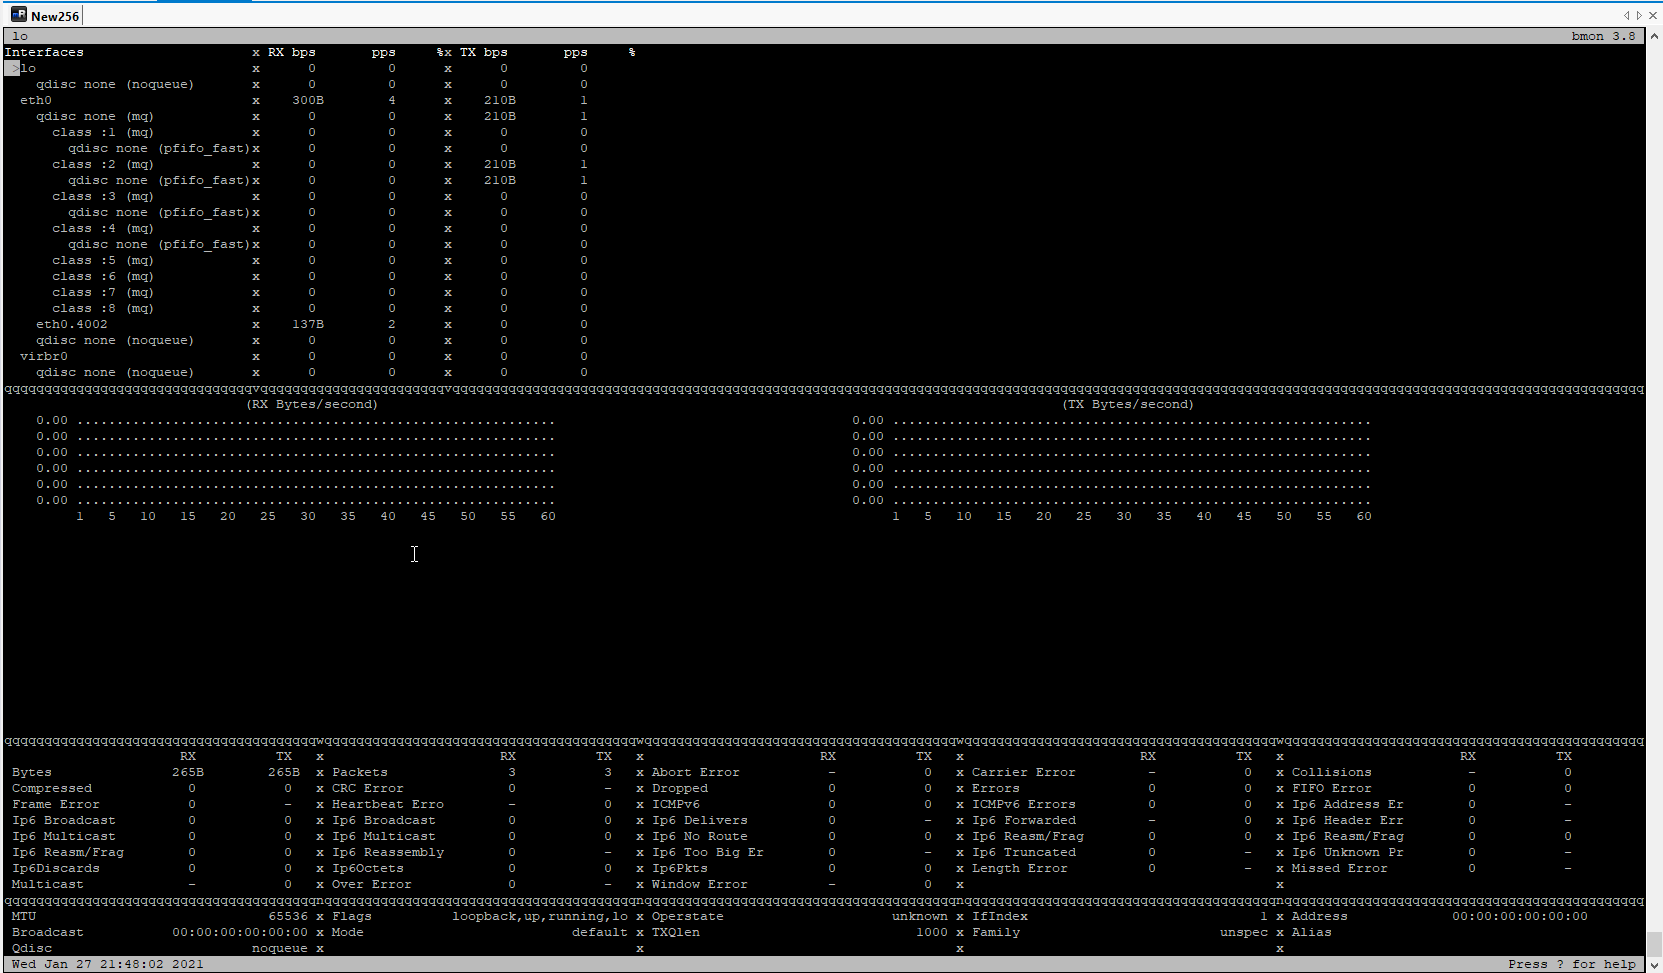Click the Carrier Error statistic label
The height and width of the screenshot is (973, 1663).
[x=1024, y=772]
